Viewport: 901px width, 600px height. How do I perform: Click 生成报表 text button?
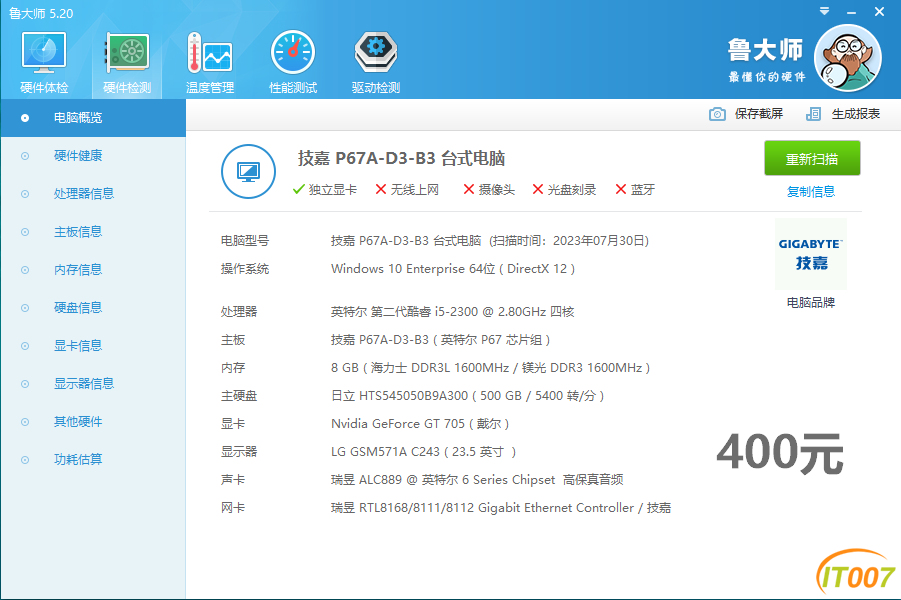tap(856, 114)
